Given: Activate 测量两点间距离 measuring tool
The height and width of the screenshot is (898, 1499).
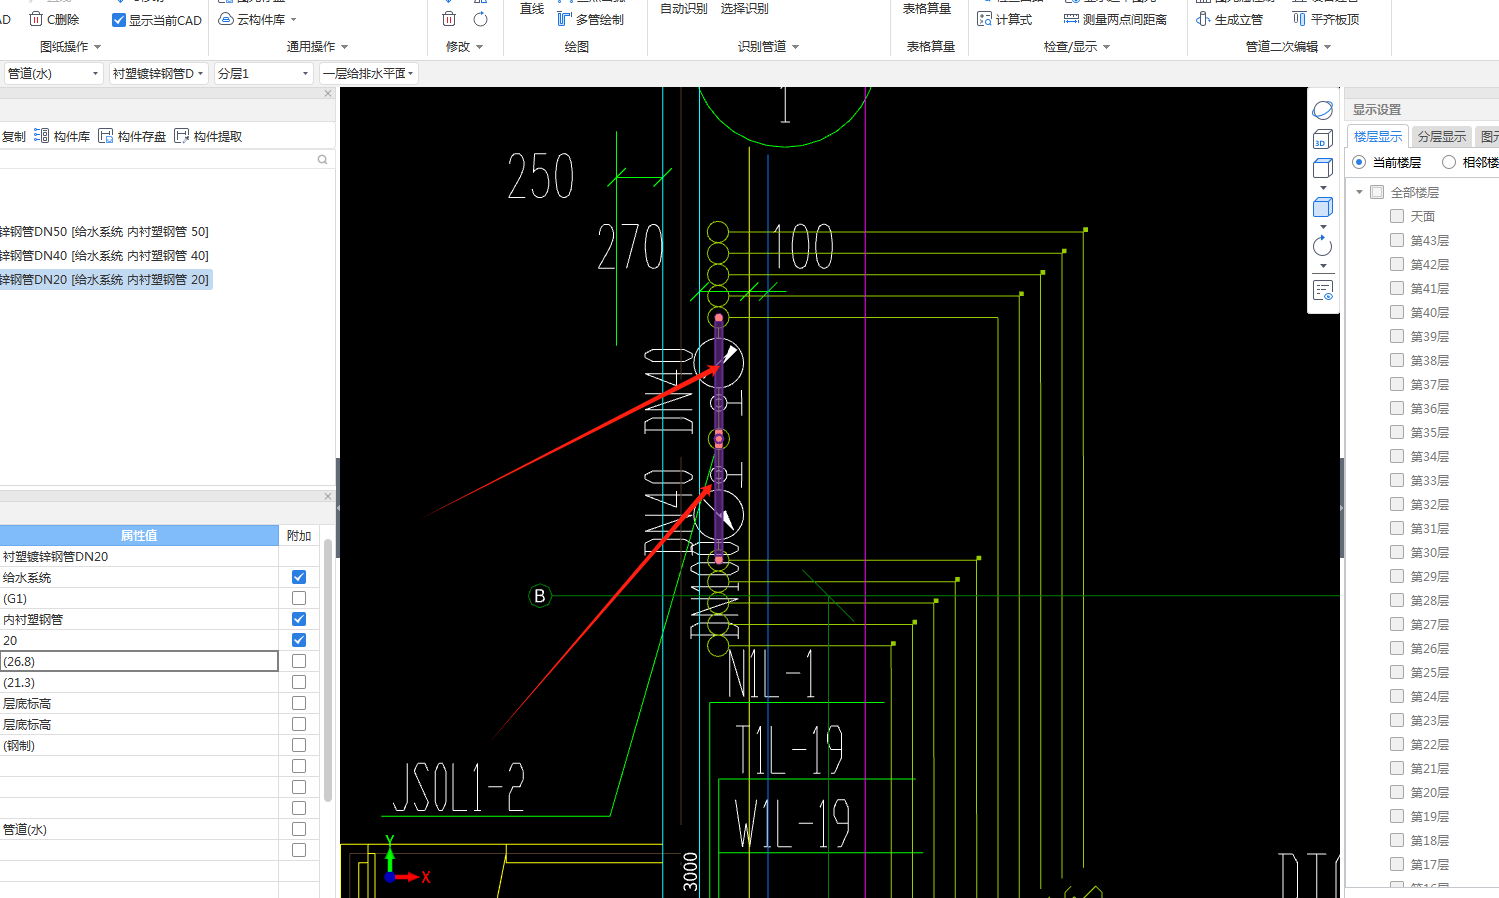Looking at the screenshot, I should (1115, 19).
